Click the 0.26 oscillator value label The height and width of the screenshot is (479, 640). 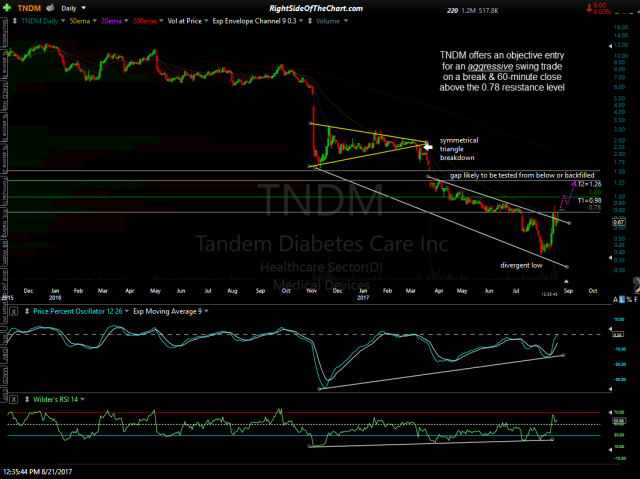tap(618, 335)
